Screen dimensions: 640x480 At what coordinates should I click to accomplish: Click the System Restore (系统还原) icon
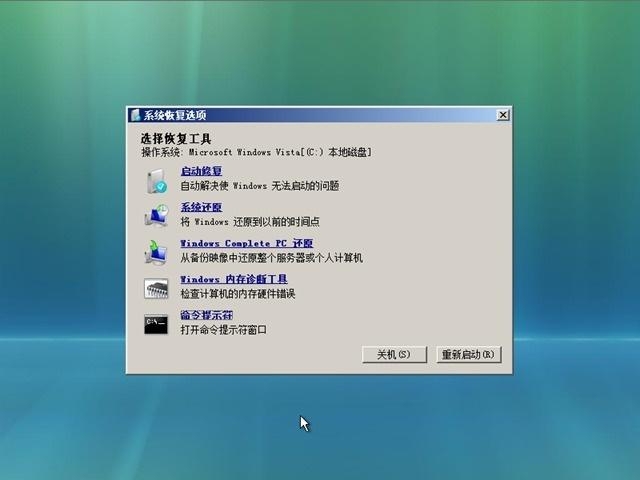coord(156,215)
